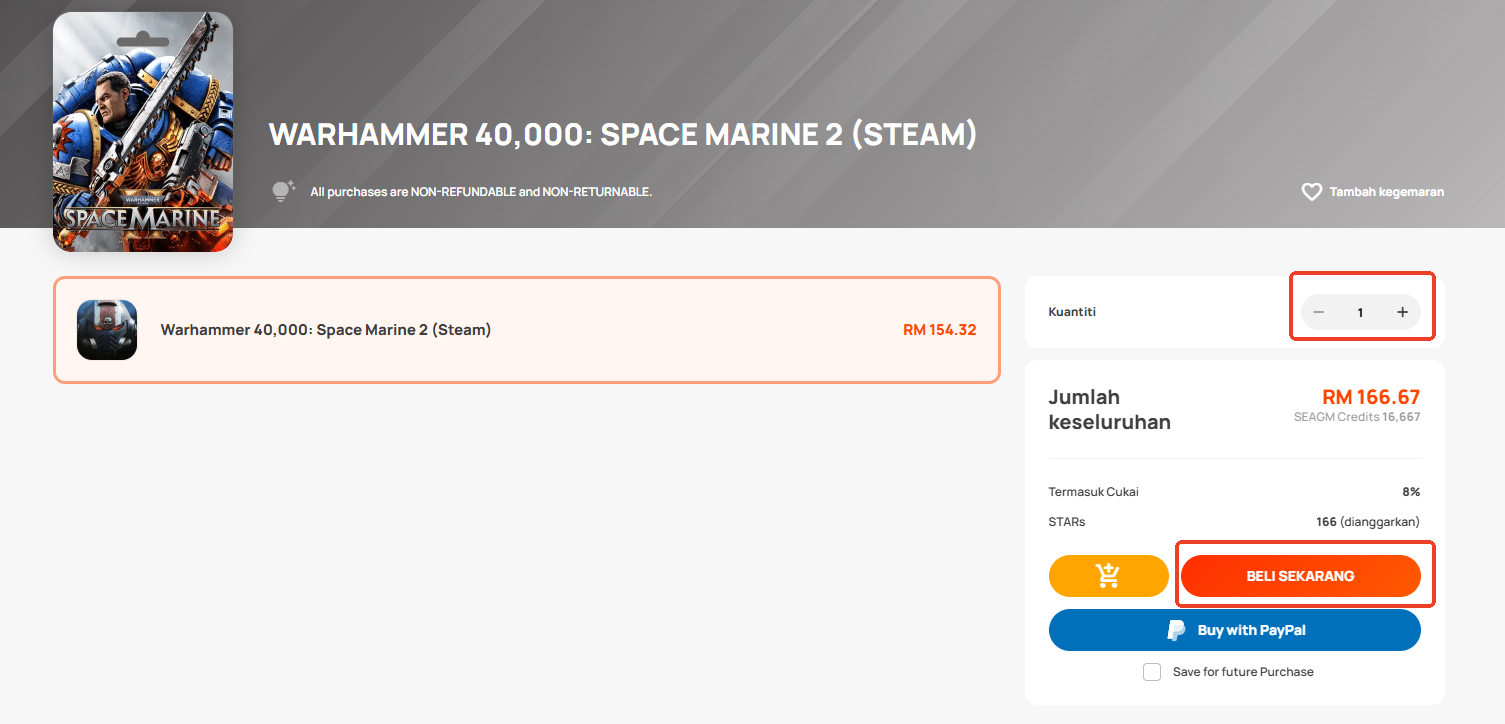Click the RM 154.32 price on product row
Image resolution: width=1505 pixels, height=724 pixels.
939,330
